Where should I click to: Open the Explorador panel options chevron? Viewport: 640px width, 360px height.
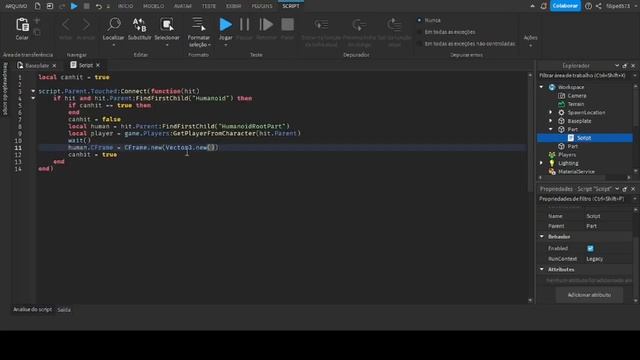tap(617, 66)
